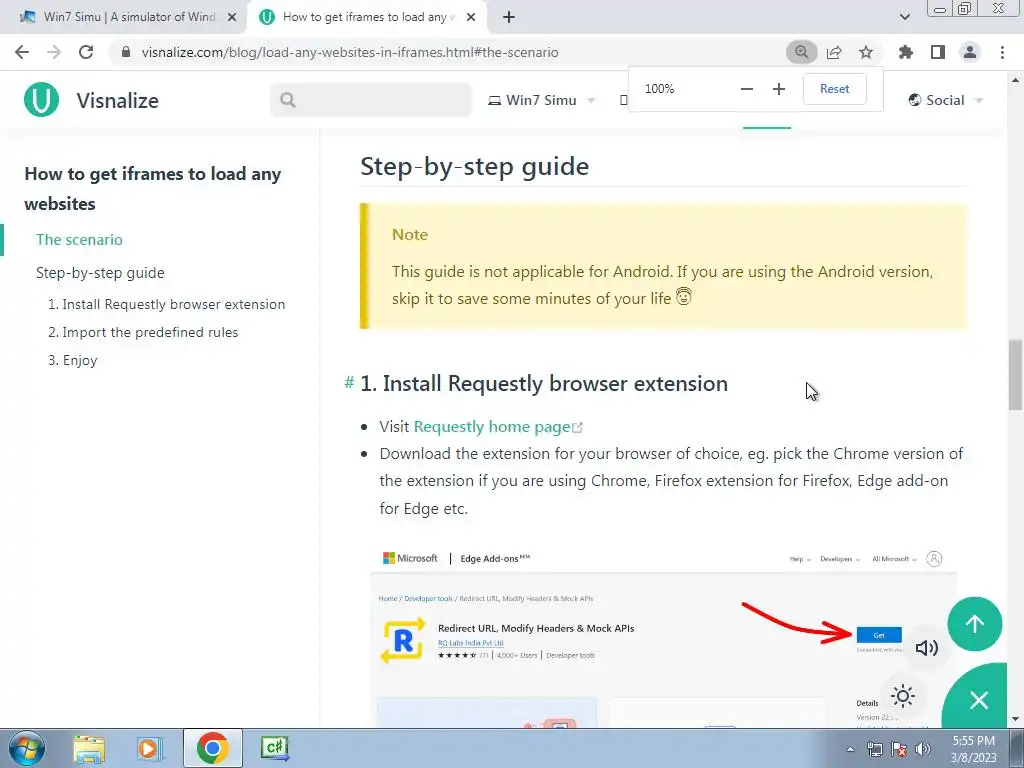Click the zoom magnifier icon in the address bar
The image size is (1024, 768).
click(801, 52)
